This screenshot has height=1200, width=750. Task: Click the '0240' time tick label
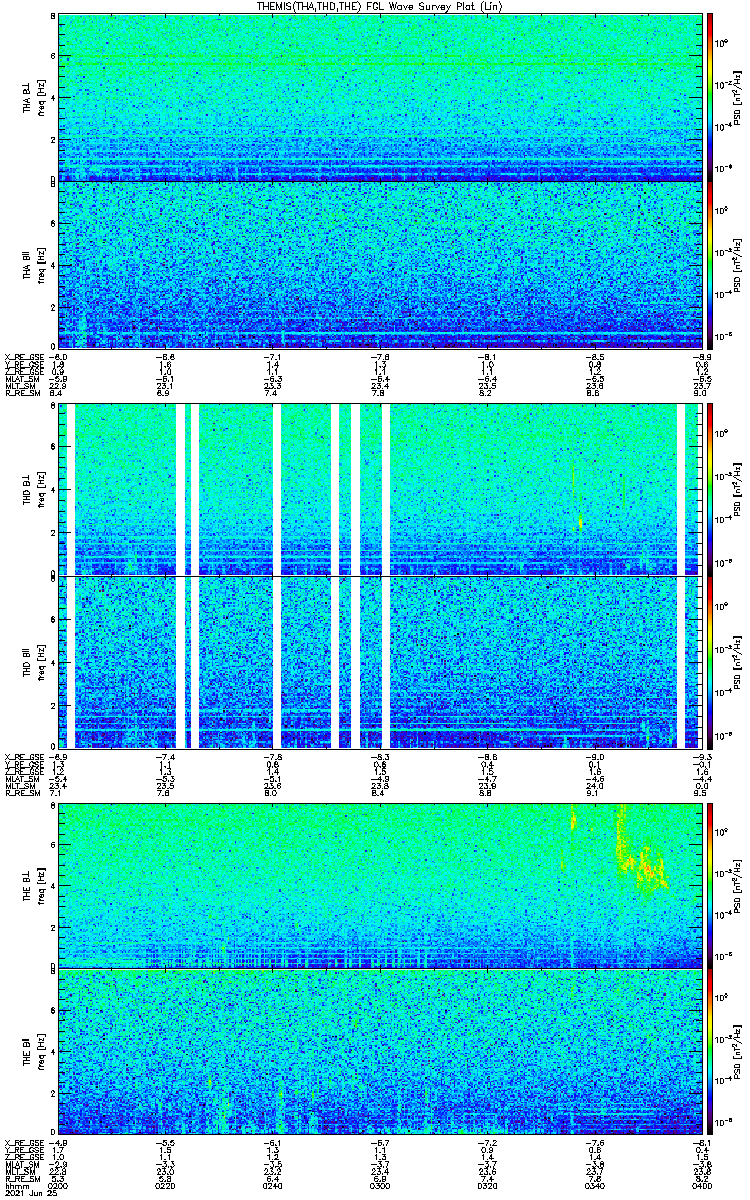pyautogui.click(x=273, y=1185)
